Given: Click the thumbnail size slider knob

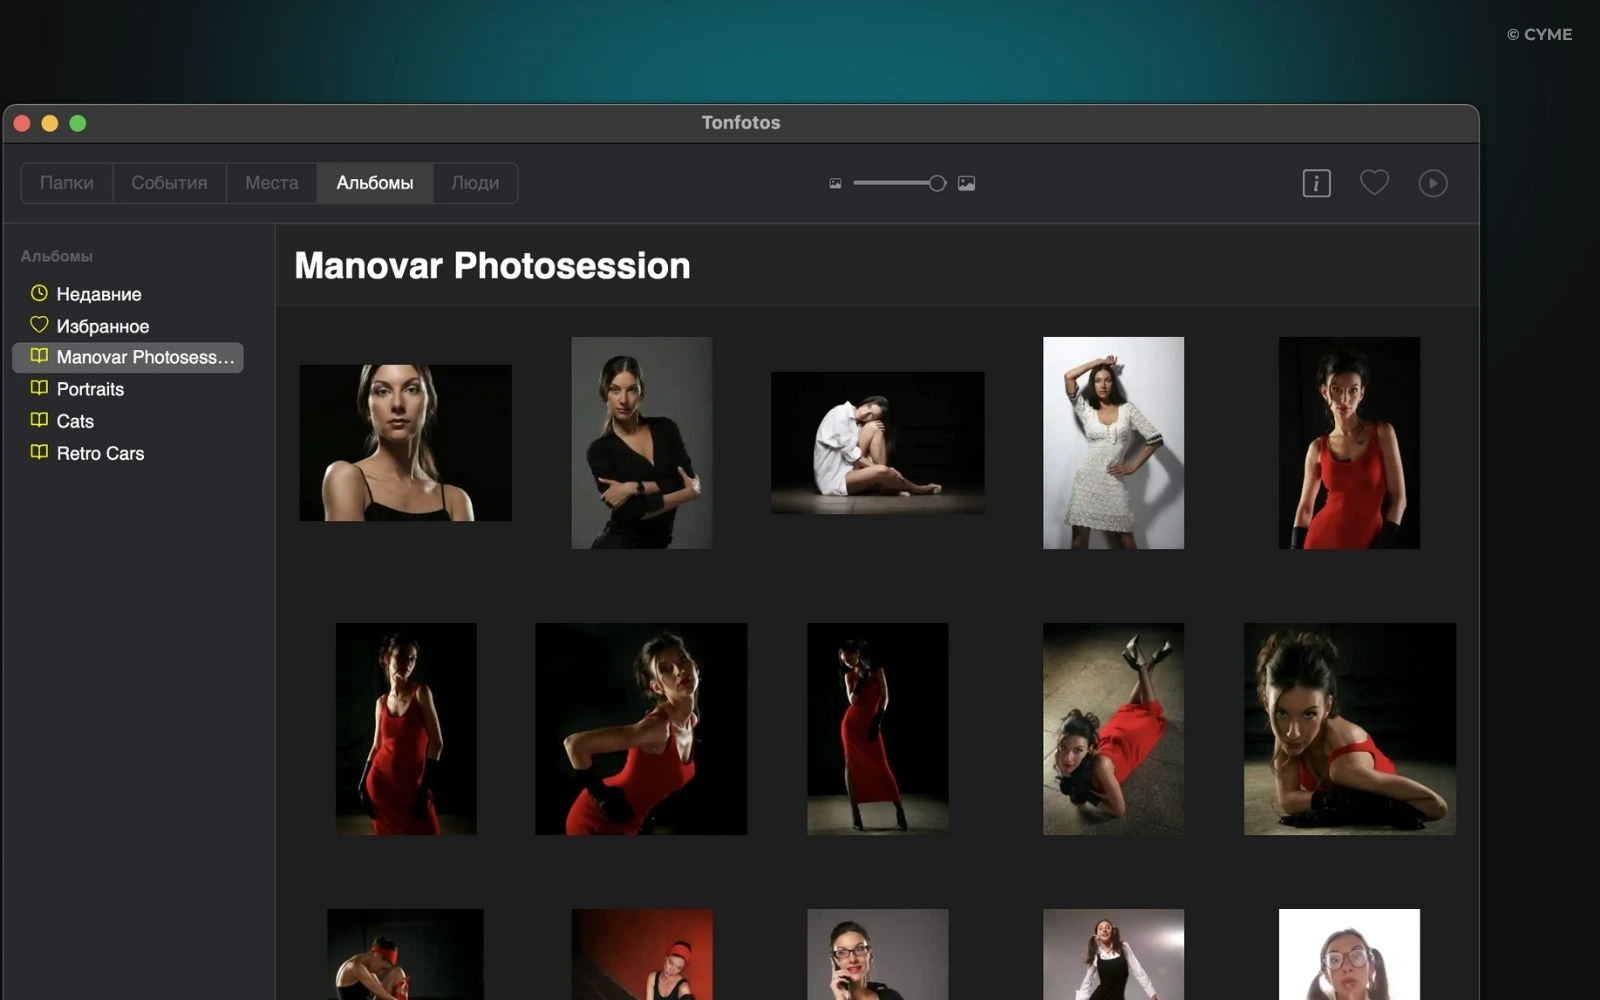Looking at the screenshot, I should (936, 183).
